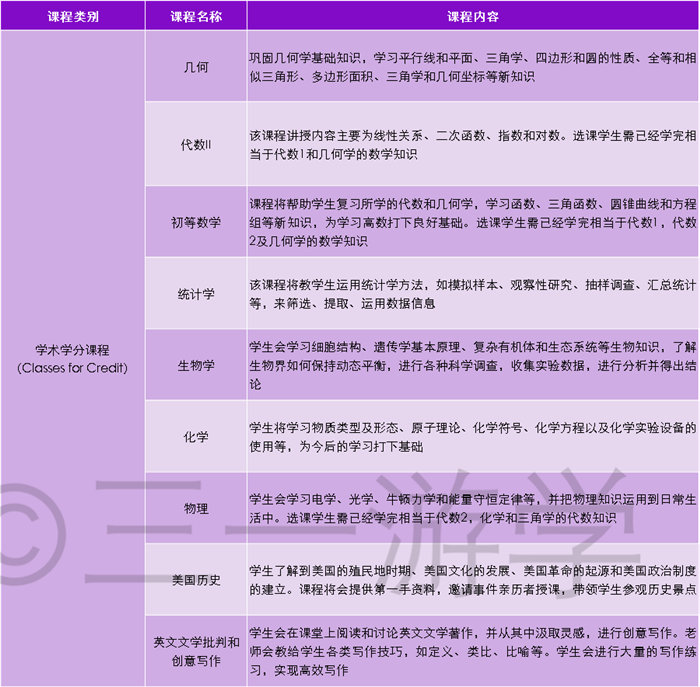700x687 pixels.
Task: Click the 课程类别 column header
Action: [x=73, y=16]
